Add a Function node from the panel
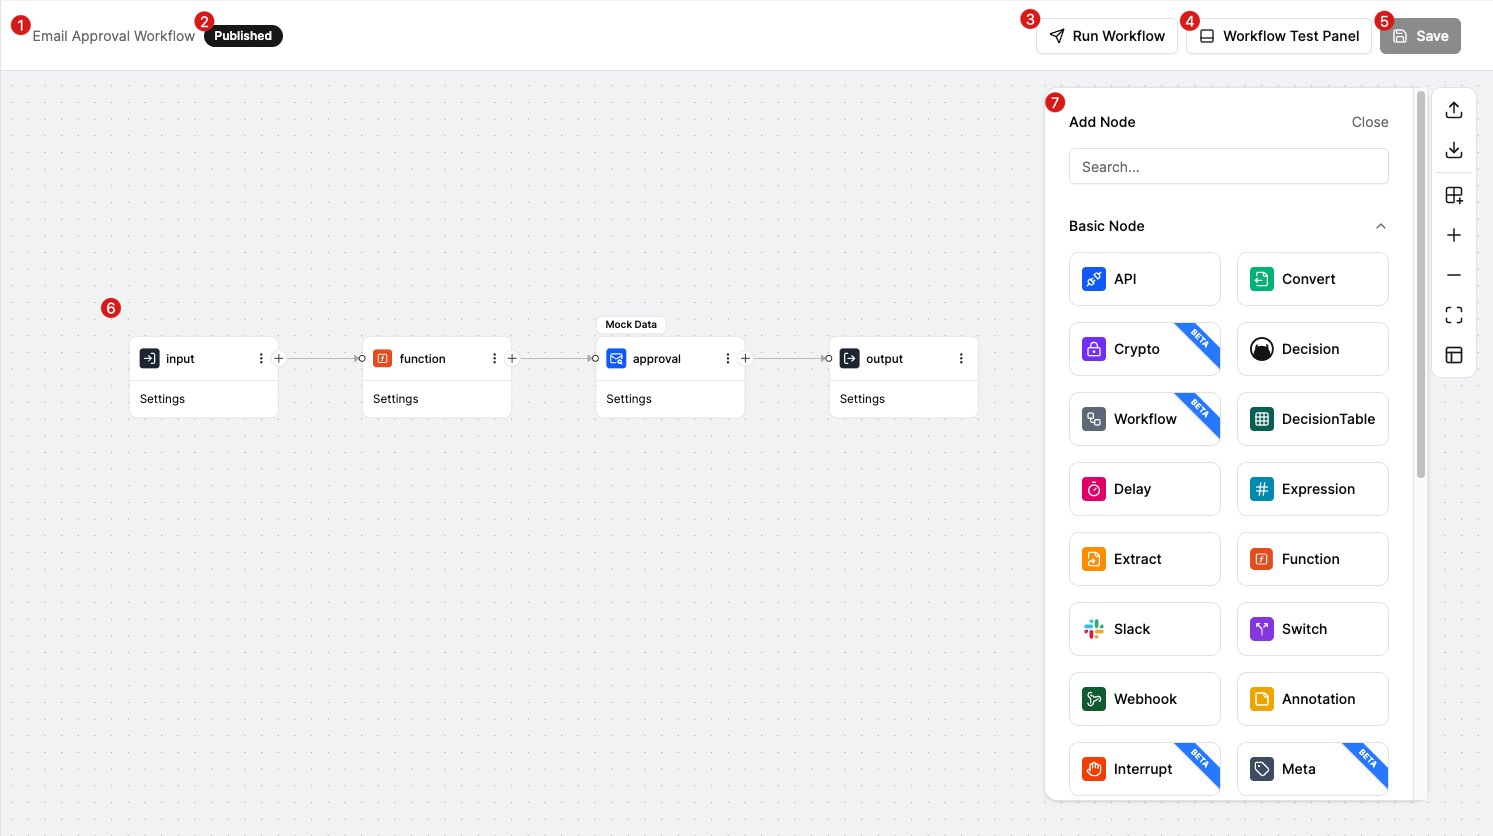The width and height of the screenshot is (1493, 836). (x=1313, y=559)
